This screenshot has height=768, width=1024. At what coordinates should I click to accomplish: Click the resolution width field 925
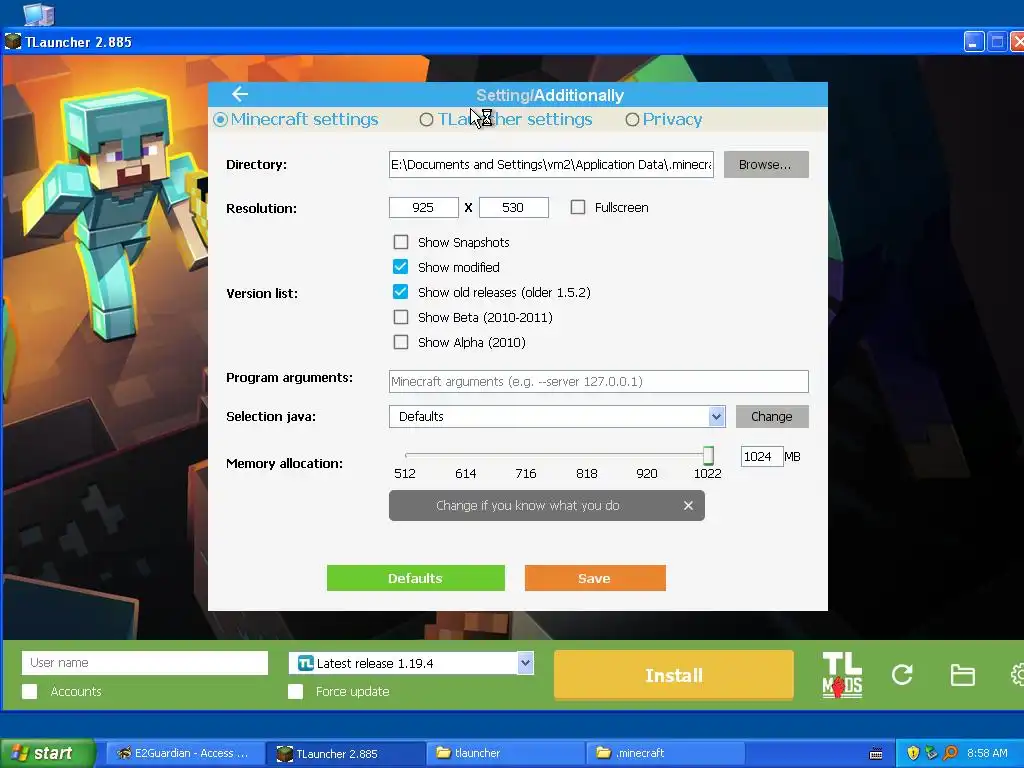click(x=423, y=208)
